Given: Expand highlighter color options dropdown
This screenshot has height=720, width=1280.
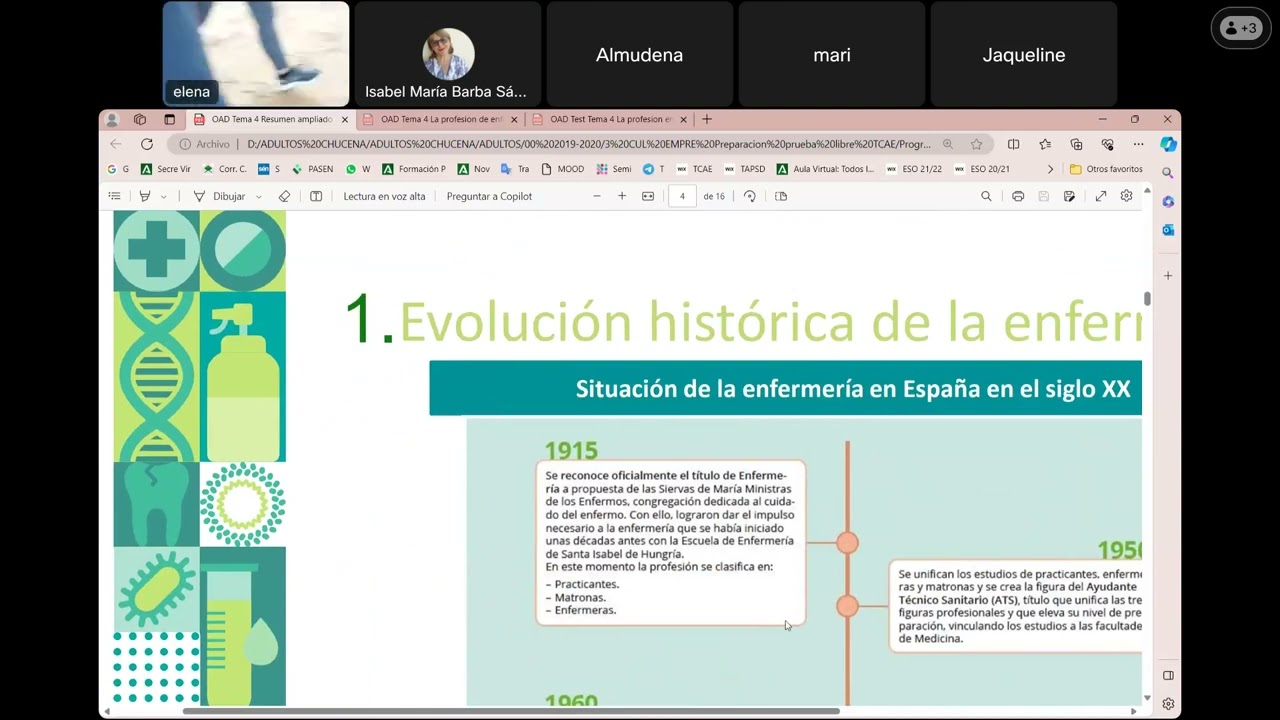Looking at the screenshot, I should [163, 196].
